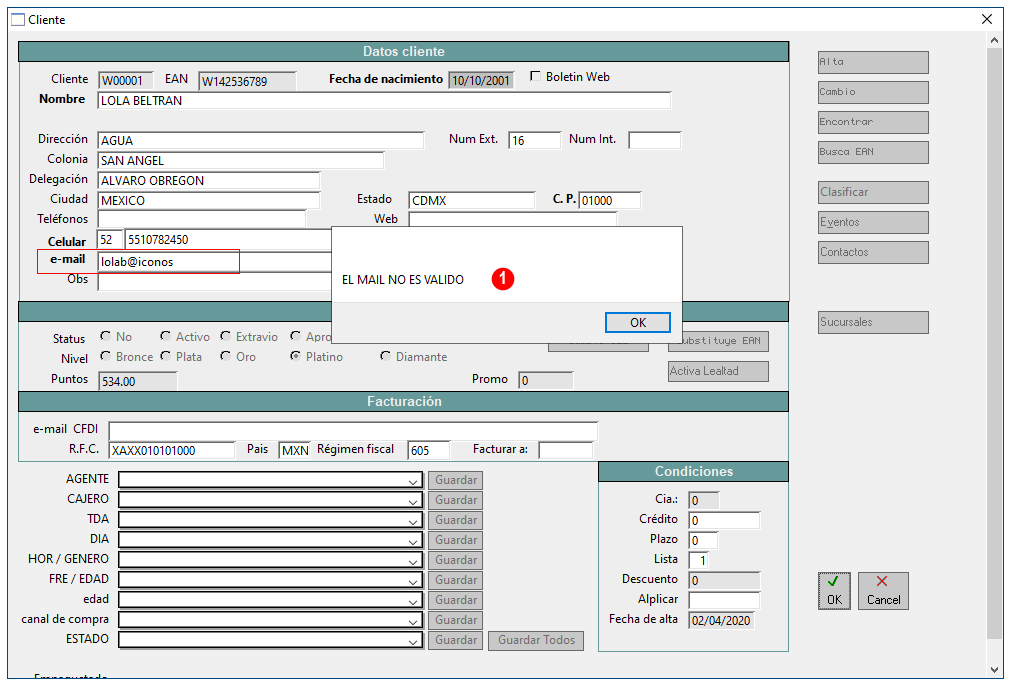Screen dimensions: 1011x685
Task: Toggle the Boletin Web checkbox
Action: [535, 76]
